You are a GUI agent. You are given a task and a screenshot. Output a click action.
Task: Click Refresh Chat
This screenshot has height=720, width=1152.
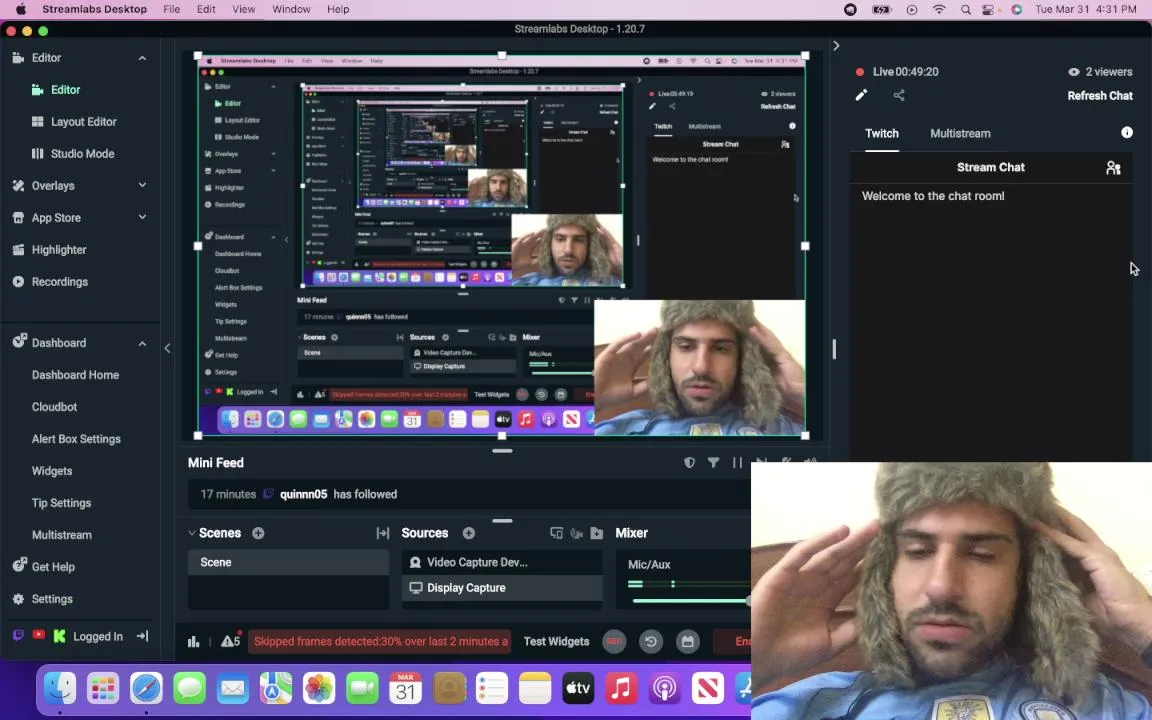pos(1100,96)
